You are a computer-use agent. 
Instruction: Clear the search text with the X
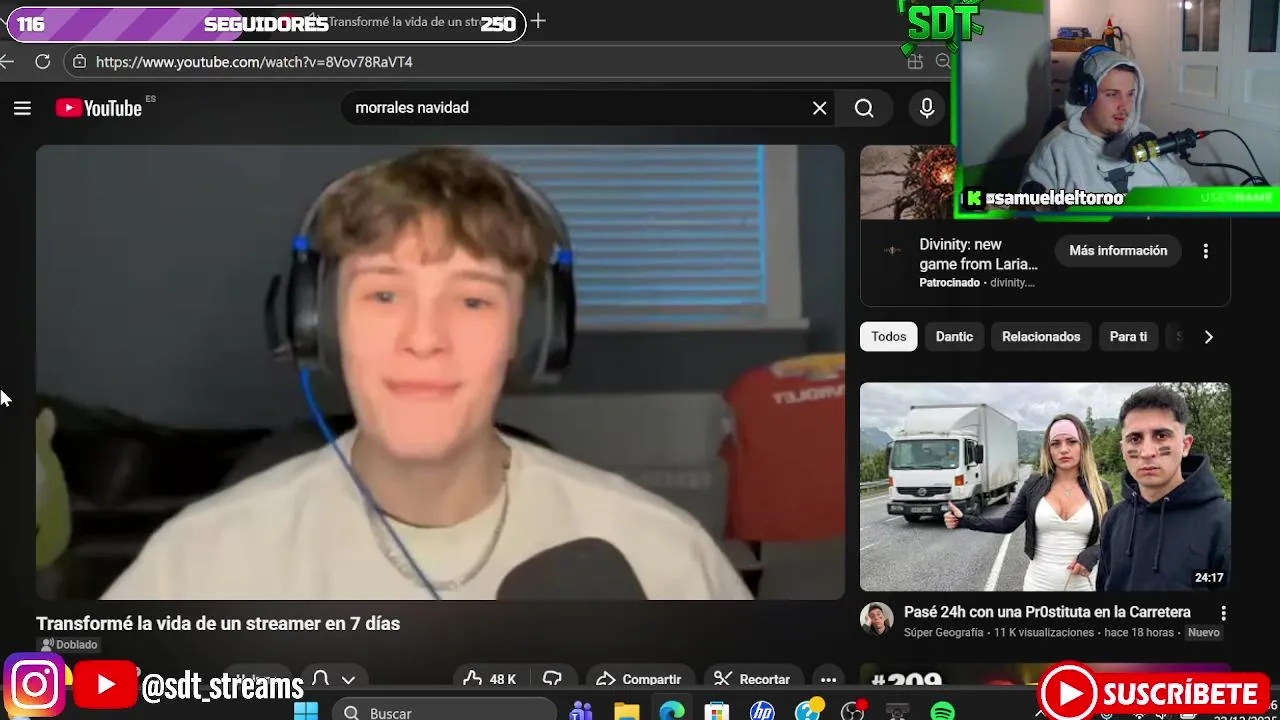(x=820, y=108)
